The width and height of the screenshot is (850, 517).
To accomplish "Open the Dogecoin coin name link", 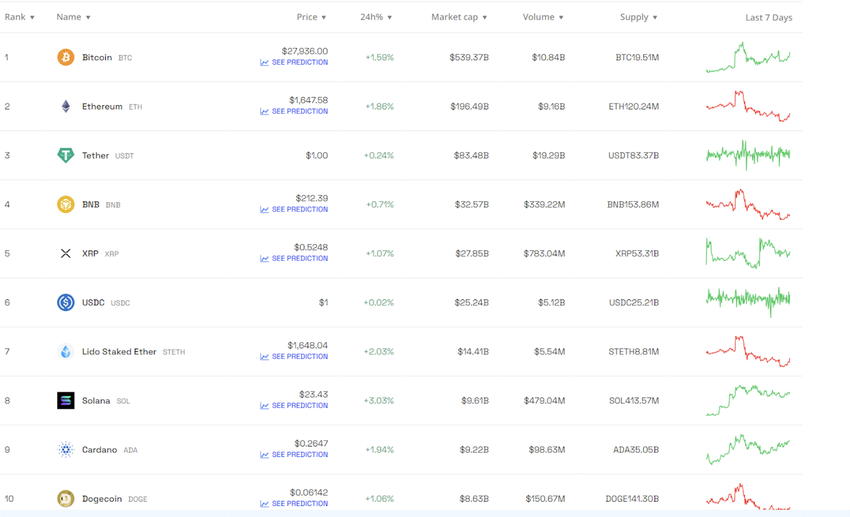I will [x=102, y=499].
